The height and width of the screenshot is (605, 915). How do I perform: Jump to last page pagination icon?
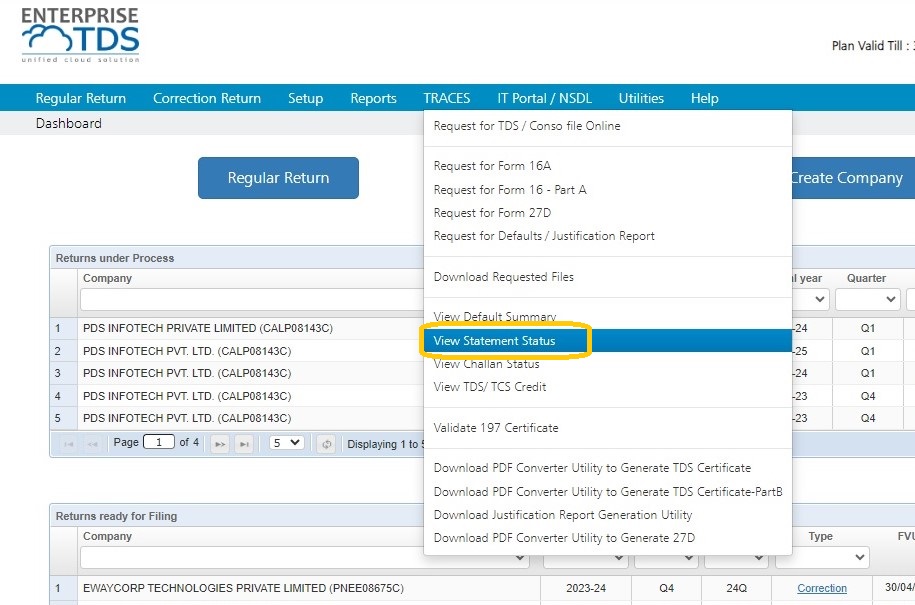tap(244, 444)
